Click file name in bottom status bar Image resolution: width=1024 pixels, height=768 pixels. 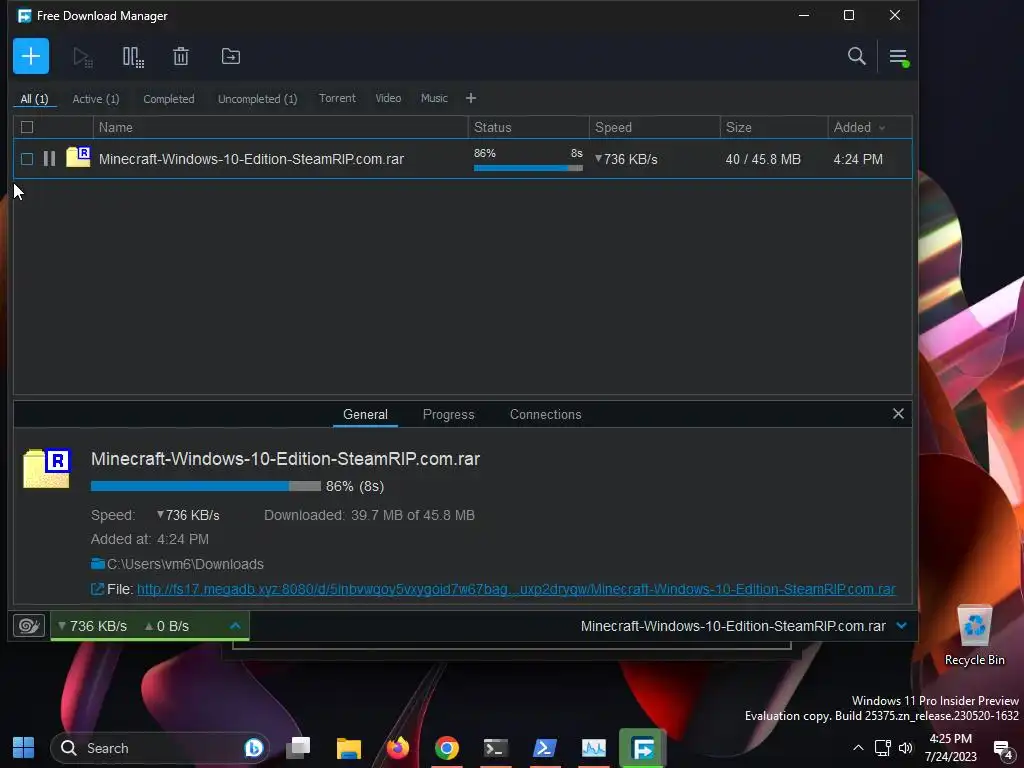click(x=733, y=626)
